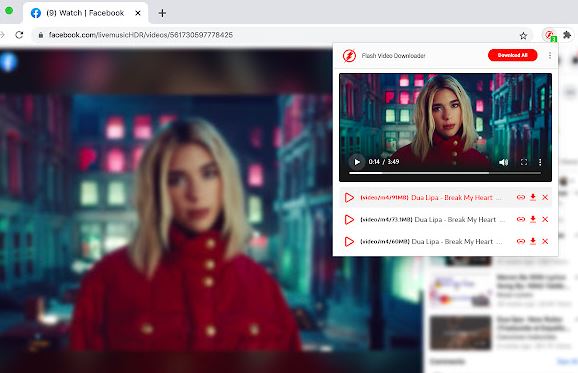Click the address bar URL

click(x=140, y=35)
